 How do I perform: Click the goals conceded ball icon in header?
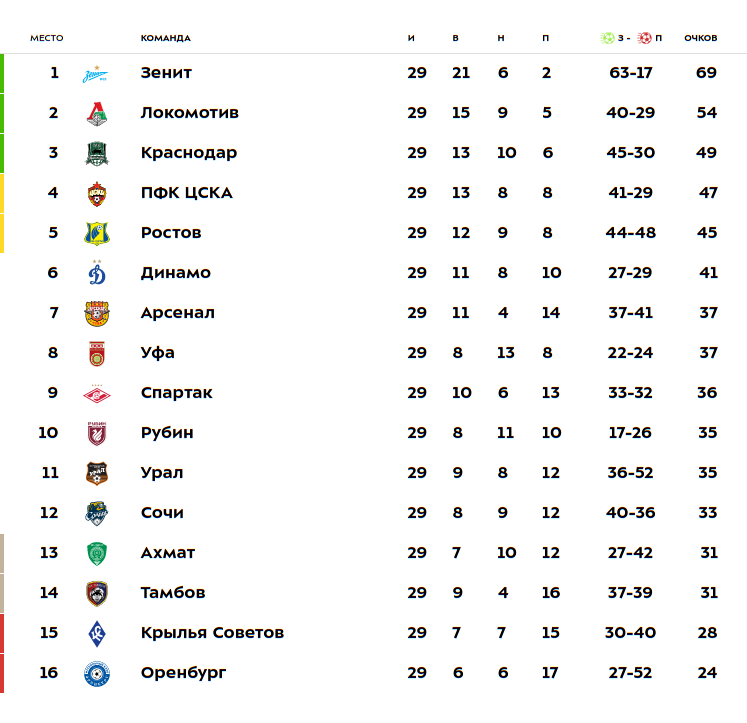click(x=644, y=38)
